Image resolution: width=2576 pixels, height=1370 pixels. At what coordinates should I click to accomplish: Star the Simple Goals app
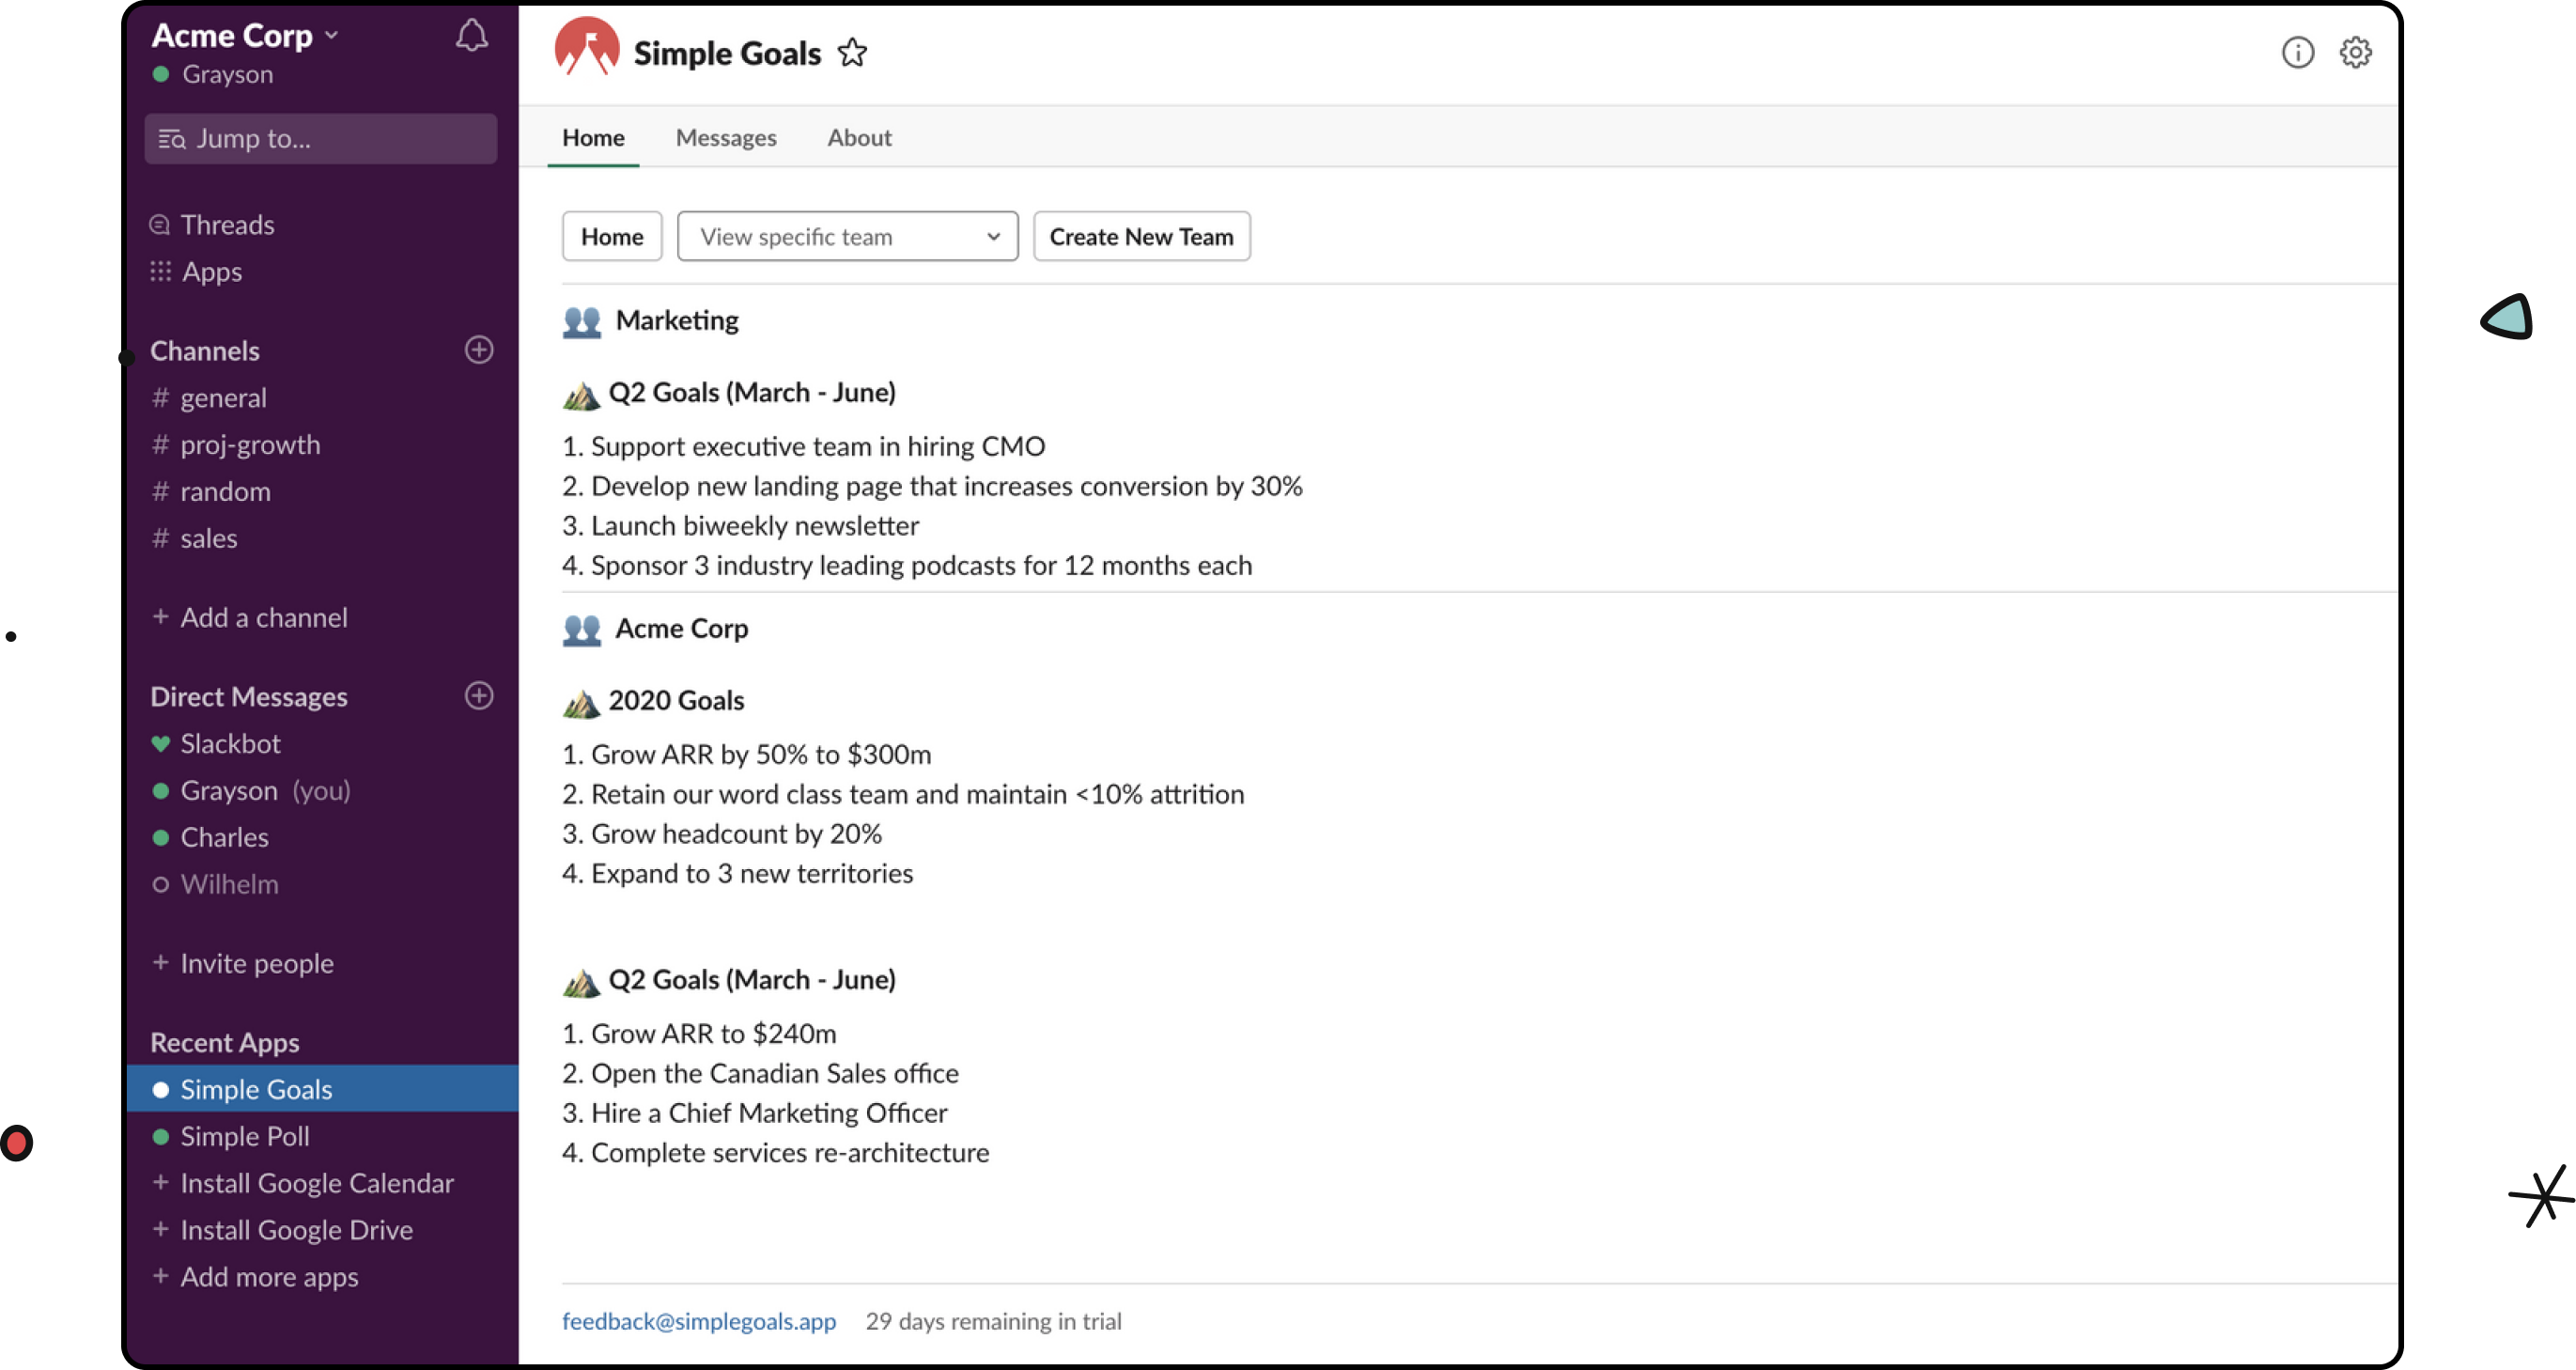pyautogui.click(x=852, y=52)
